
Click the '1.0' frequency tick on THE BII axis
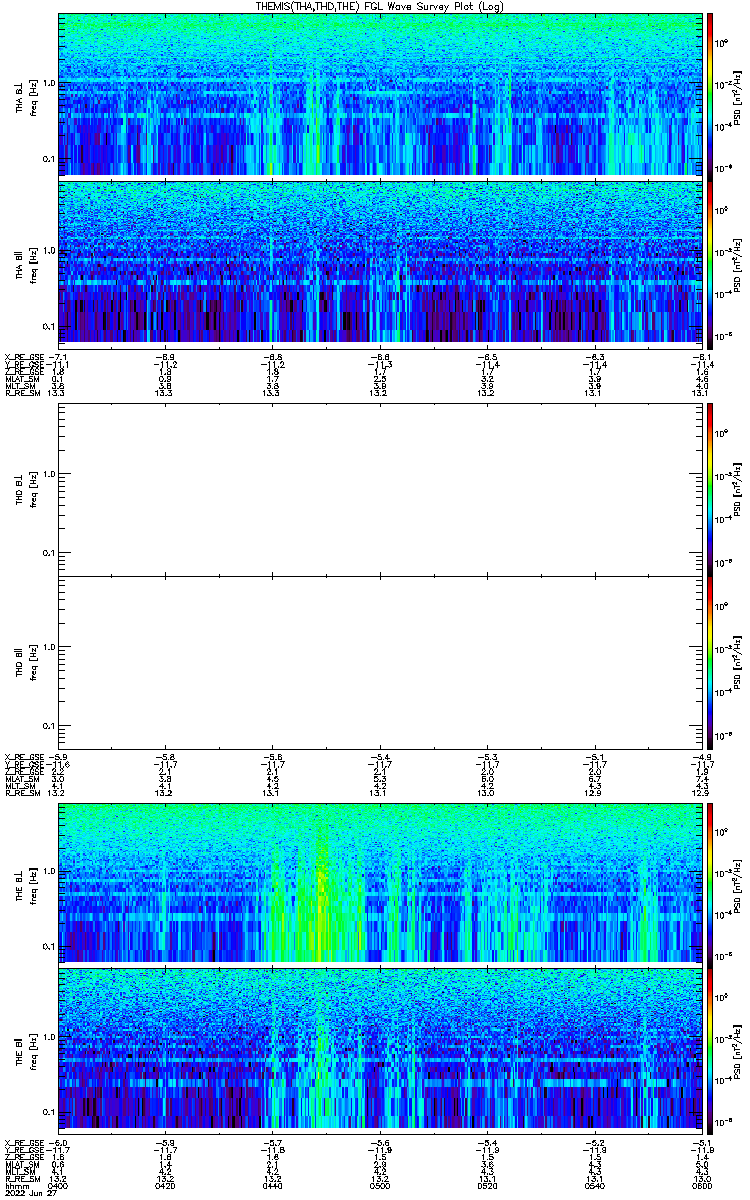(x=48, y=1037)
